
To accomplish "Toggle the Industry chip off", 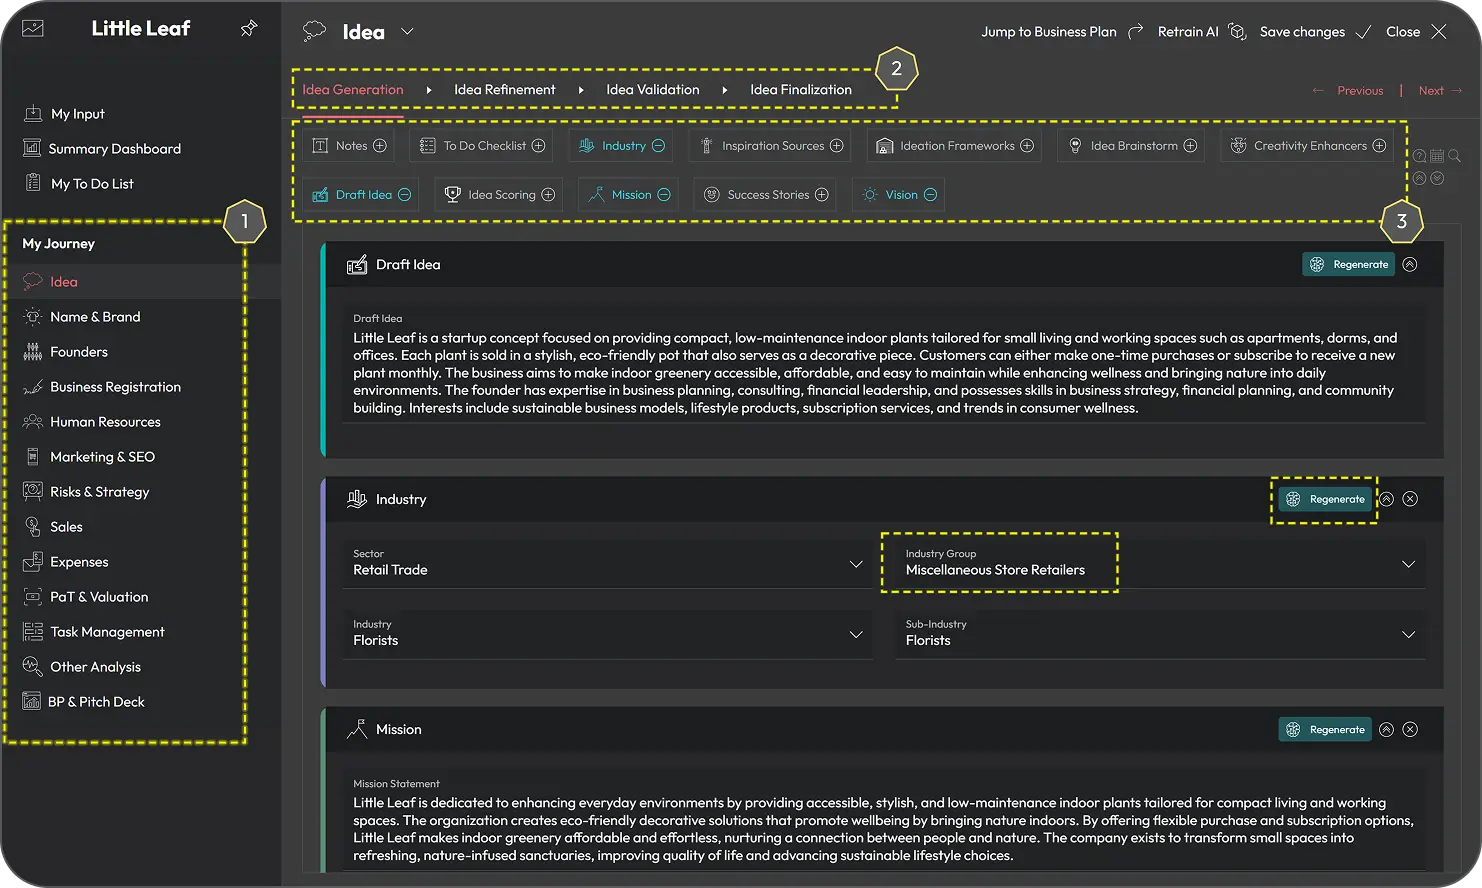I will pyautogui.click(x=658, y=146).
